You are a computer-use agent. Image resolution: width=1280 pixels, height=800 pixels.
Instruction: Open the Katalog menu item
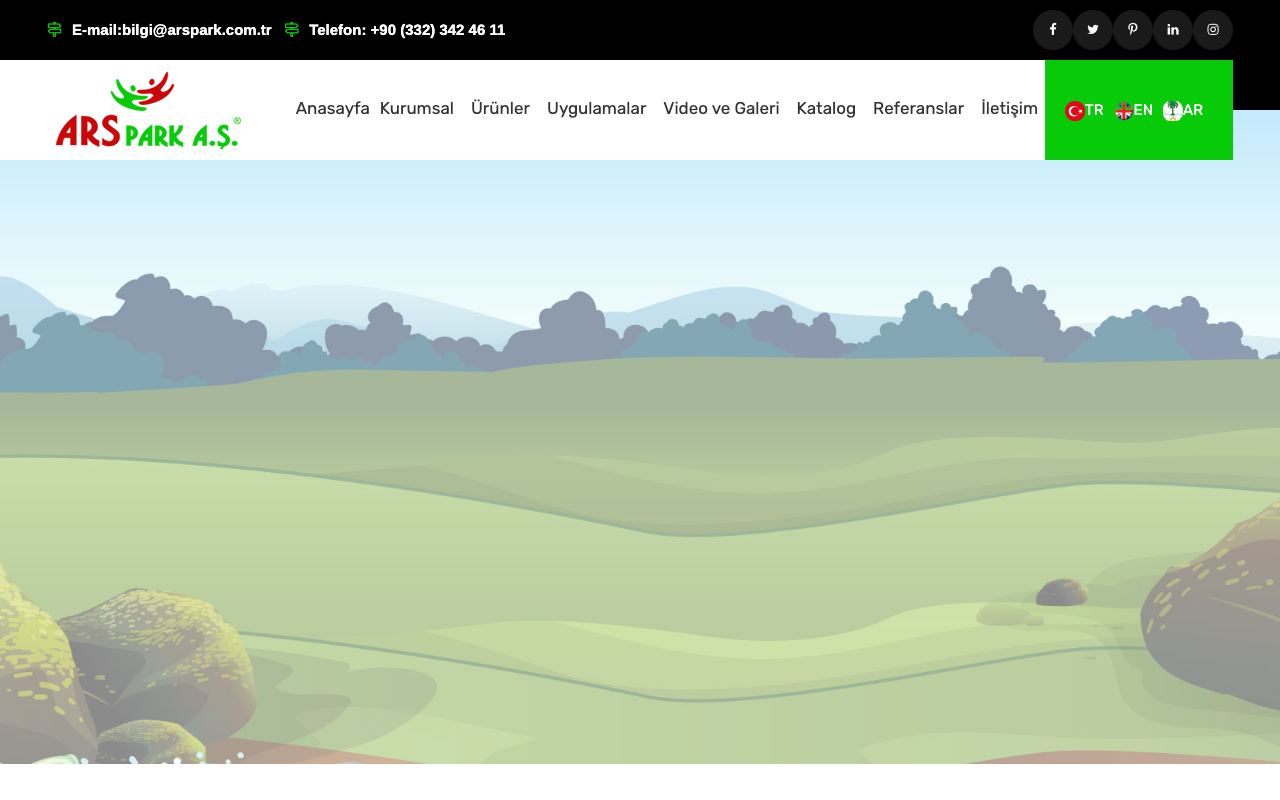tap(826, 108)
